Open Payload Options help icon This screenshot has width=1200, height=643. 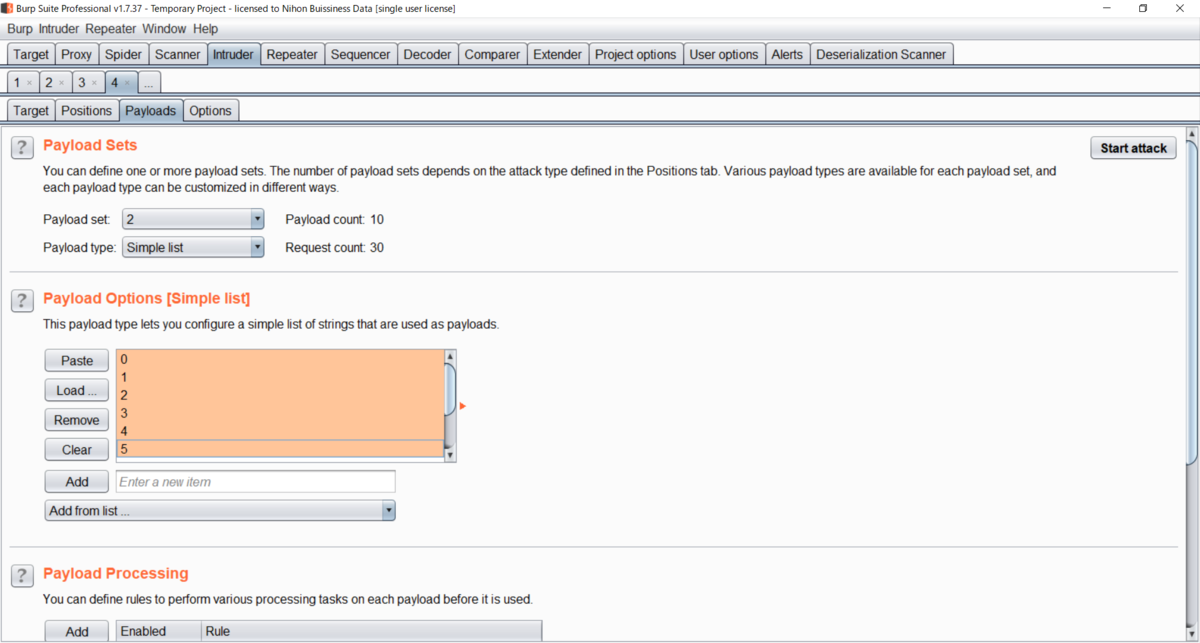(22, 301)
